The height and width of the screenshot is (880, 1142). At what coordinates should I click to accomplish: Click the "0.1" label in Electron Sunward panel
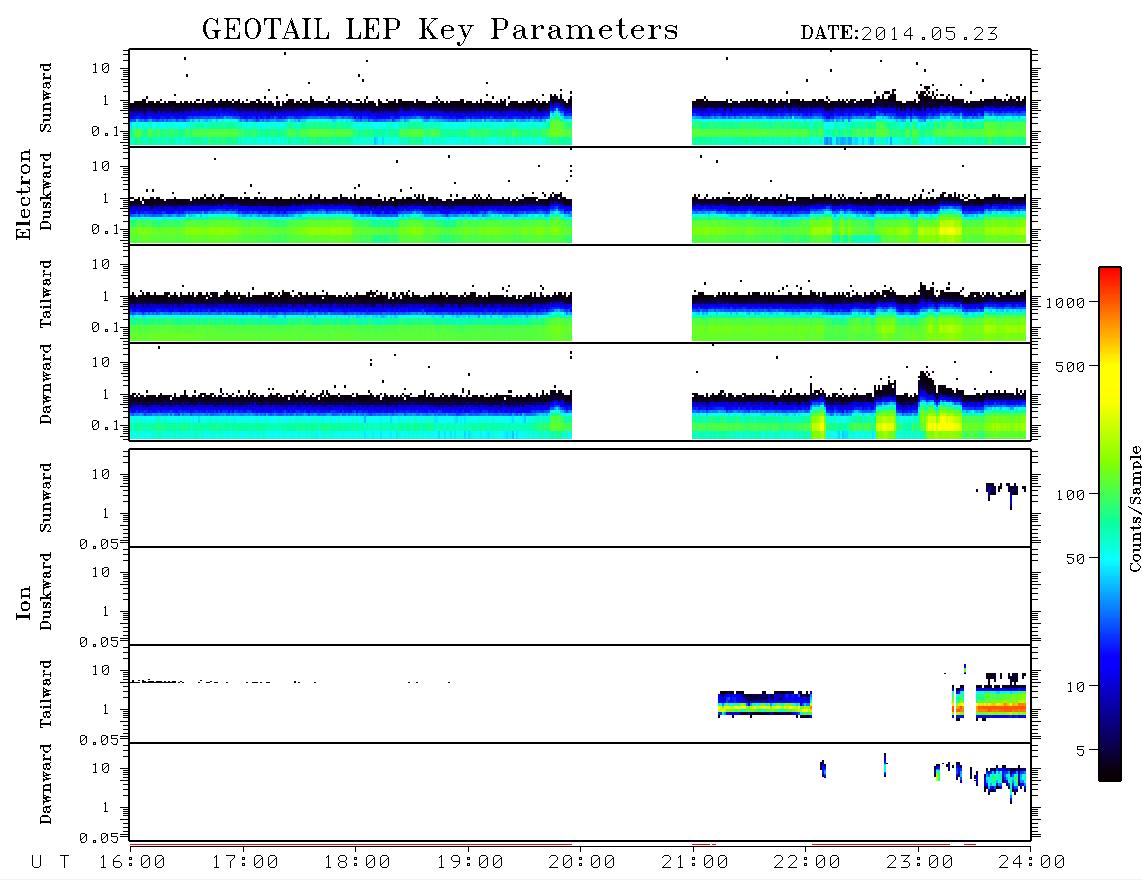[106, 131]
